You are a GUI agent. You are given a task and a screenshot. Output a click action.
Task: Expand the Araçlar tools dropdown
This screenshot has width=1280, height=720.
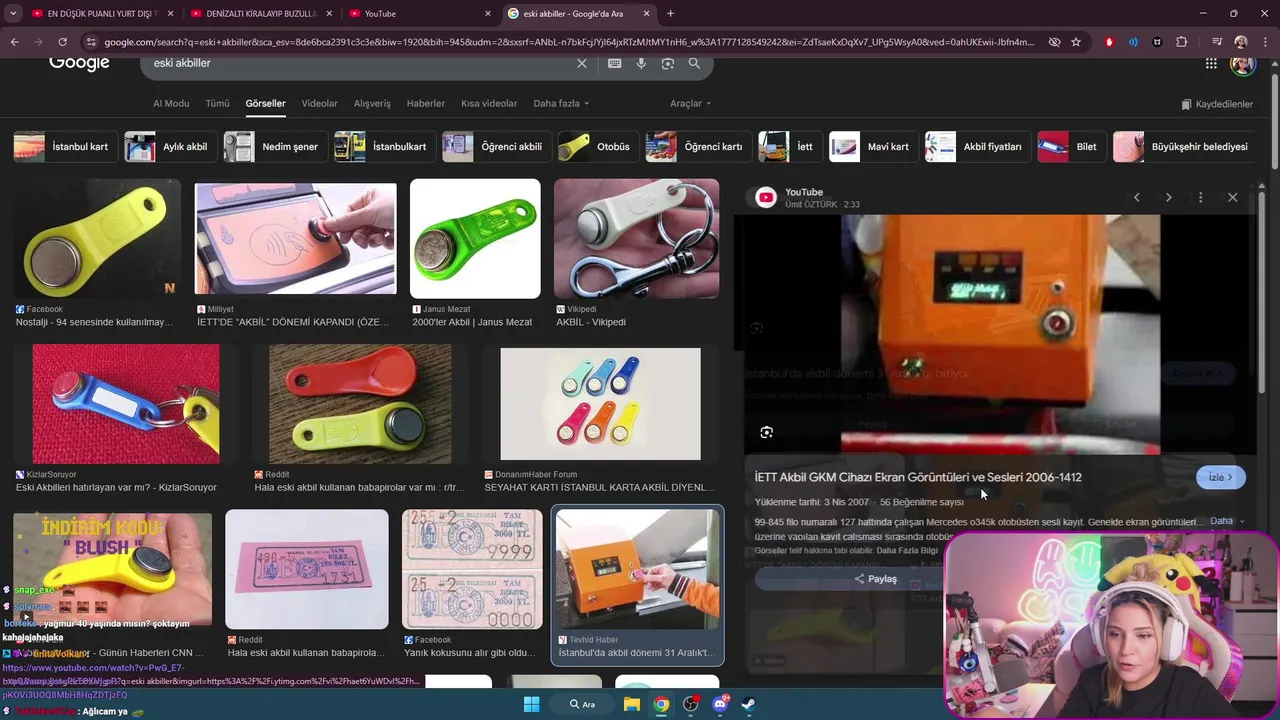pos(690,103)
